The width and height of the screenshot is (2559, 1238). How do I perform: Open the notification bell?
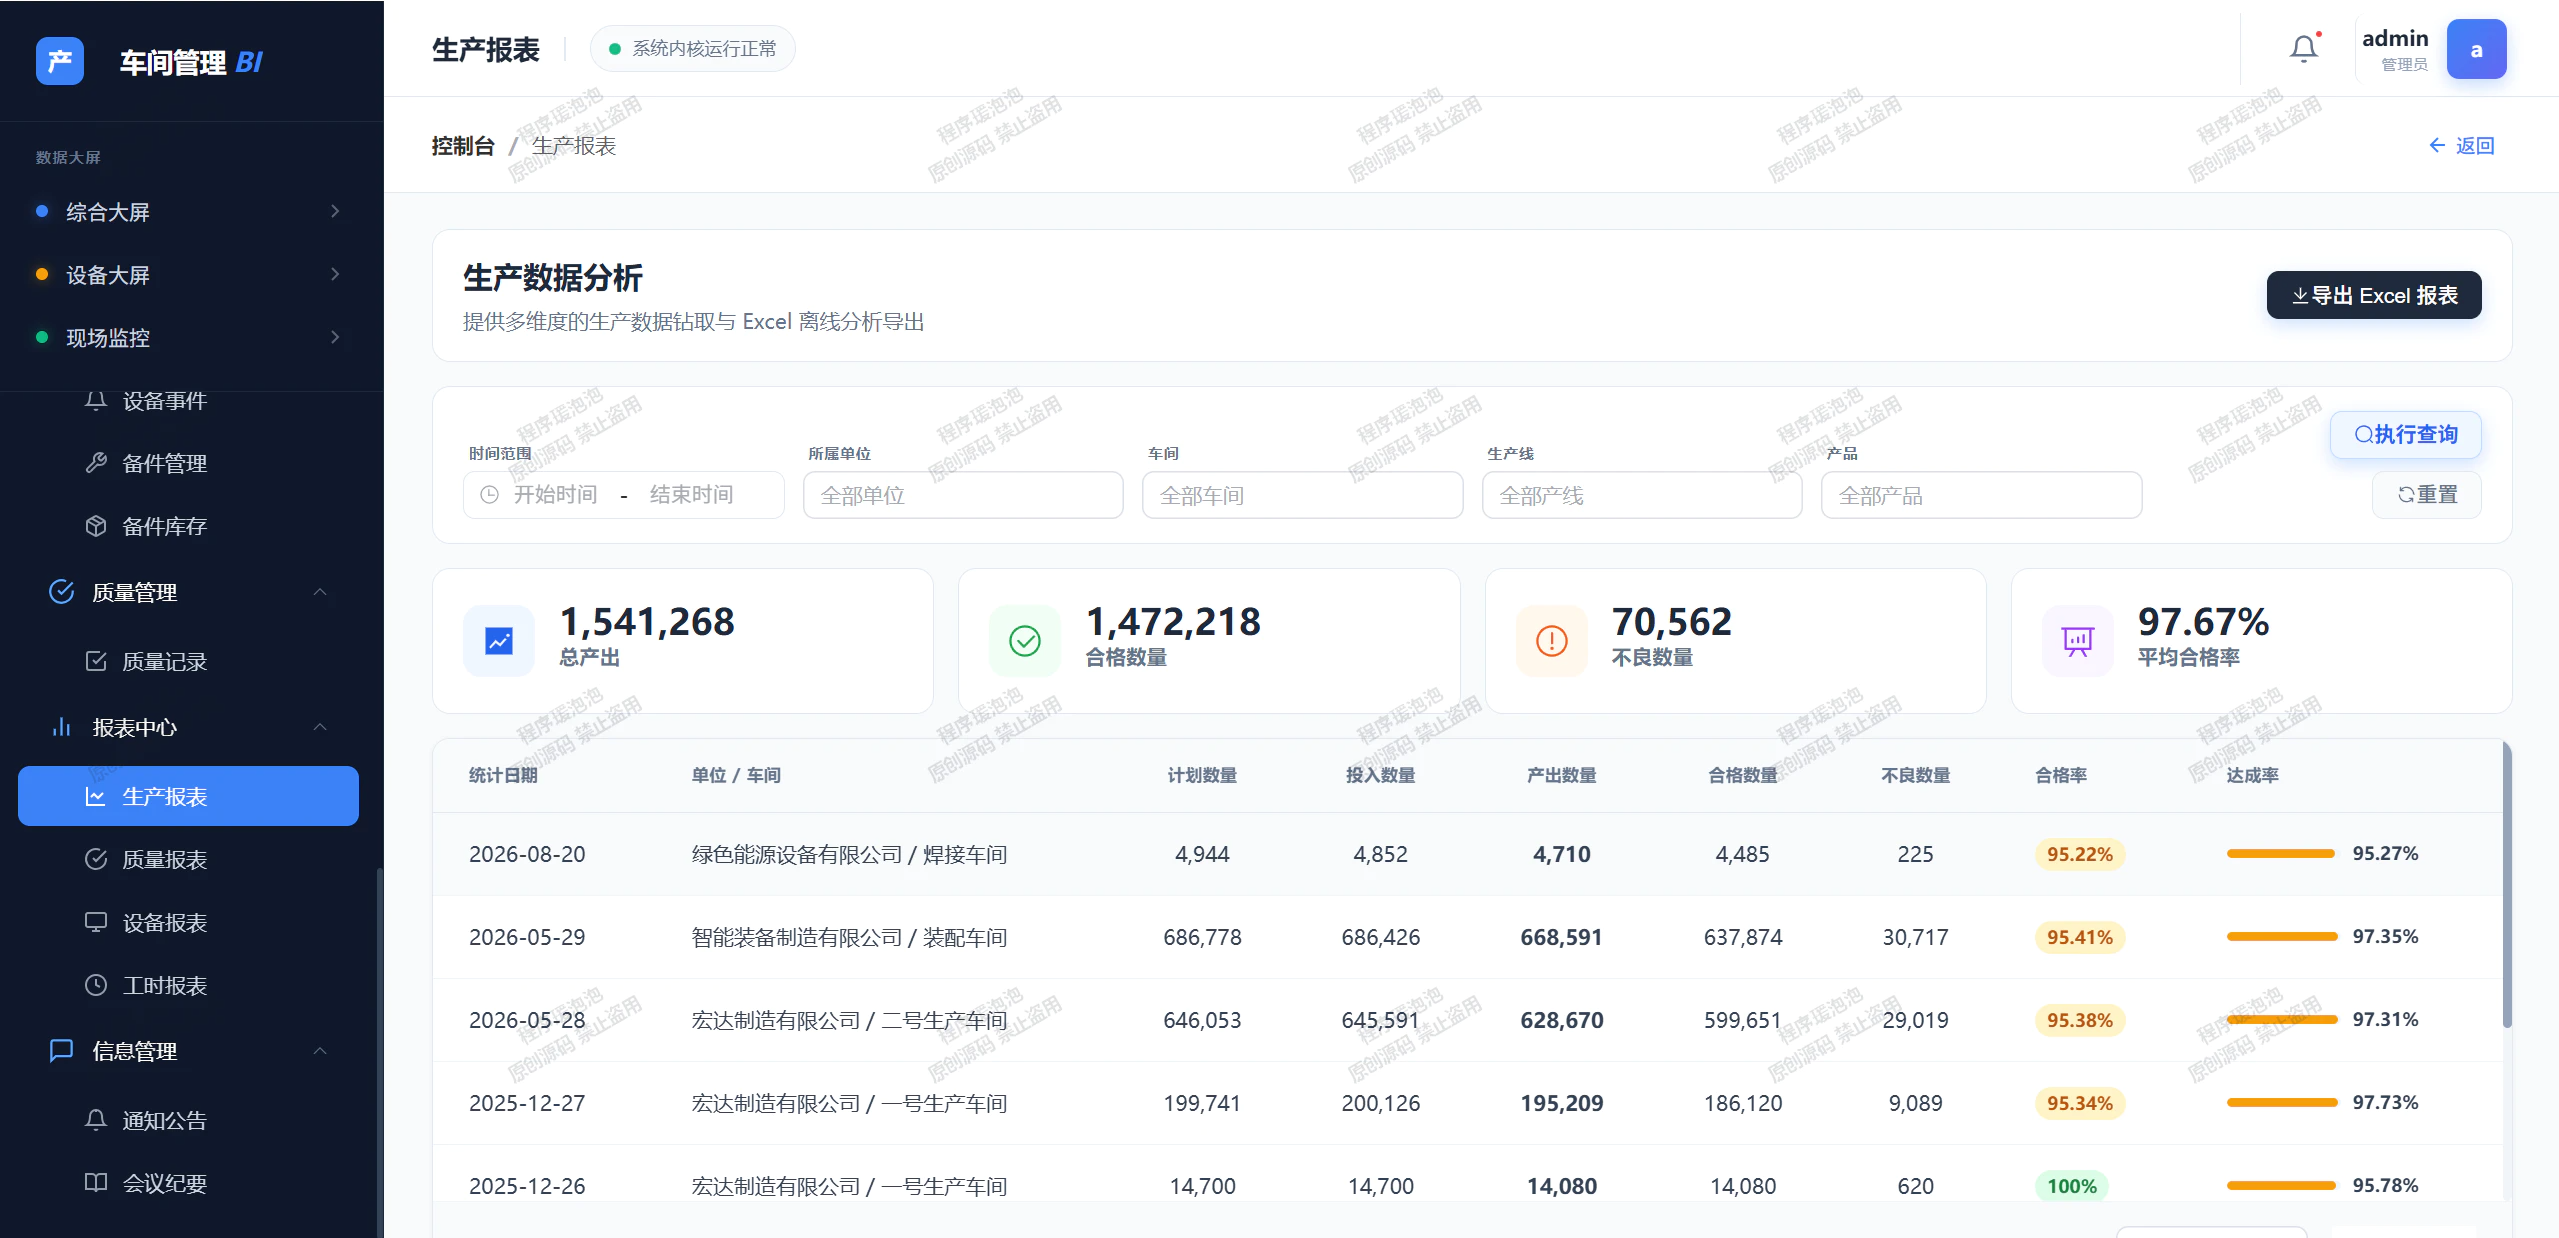coord(2304,48)
